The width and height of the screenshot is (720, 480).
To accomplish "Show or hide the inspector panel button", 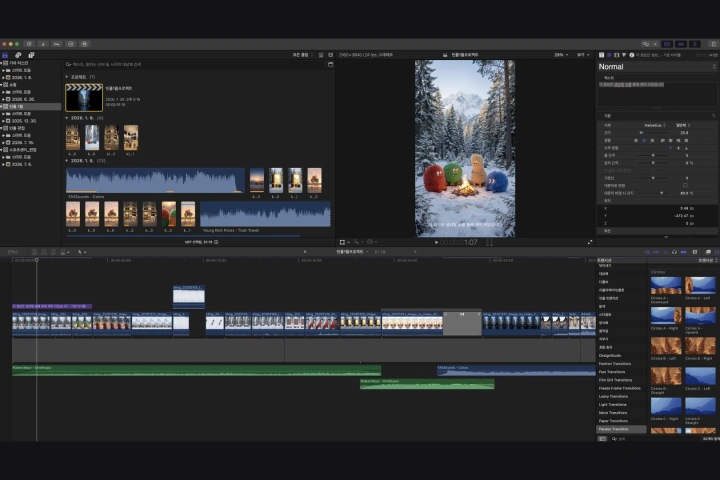I will (695, 44).
